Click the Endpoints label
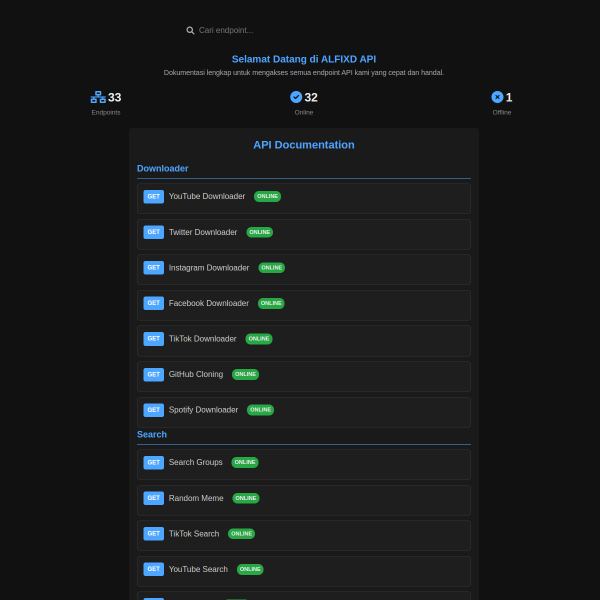The width and height of the screenshot is (600, 600). point(106,112)
